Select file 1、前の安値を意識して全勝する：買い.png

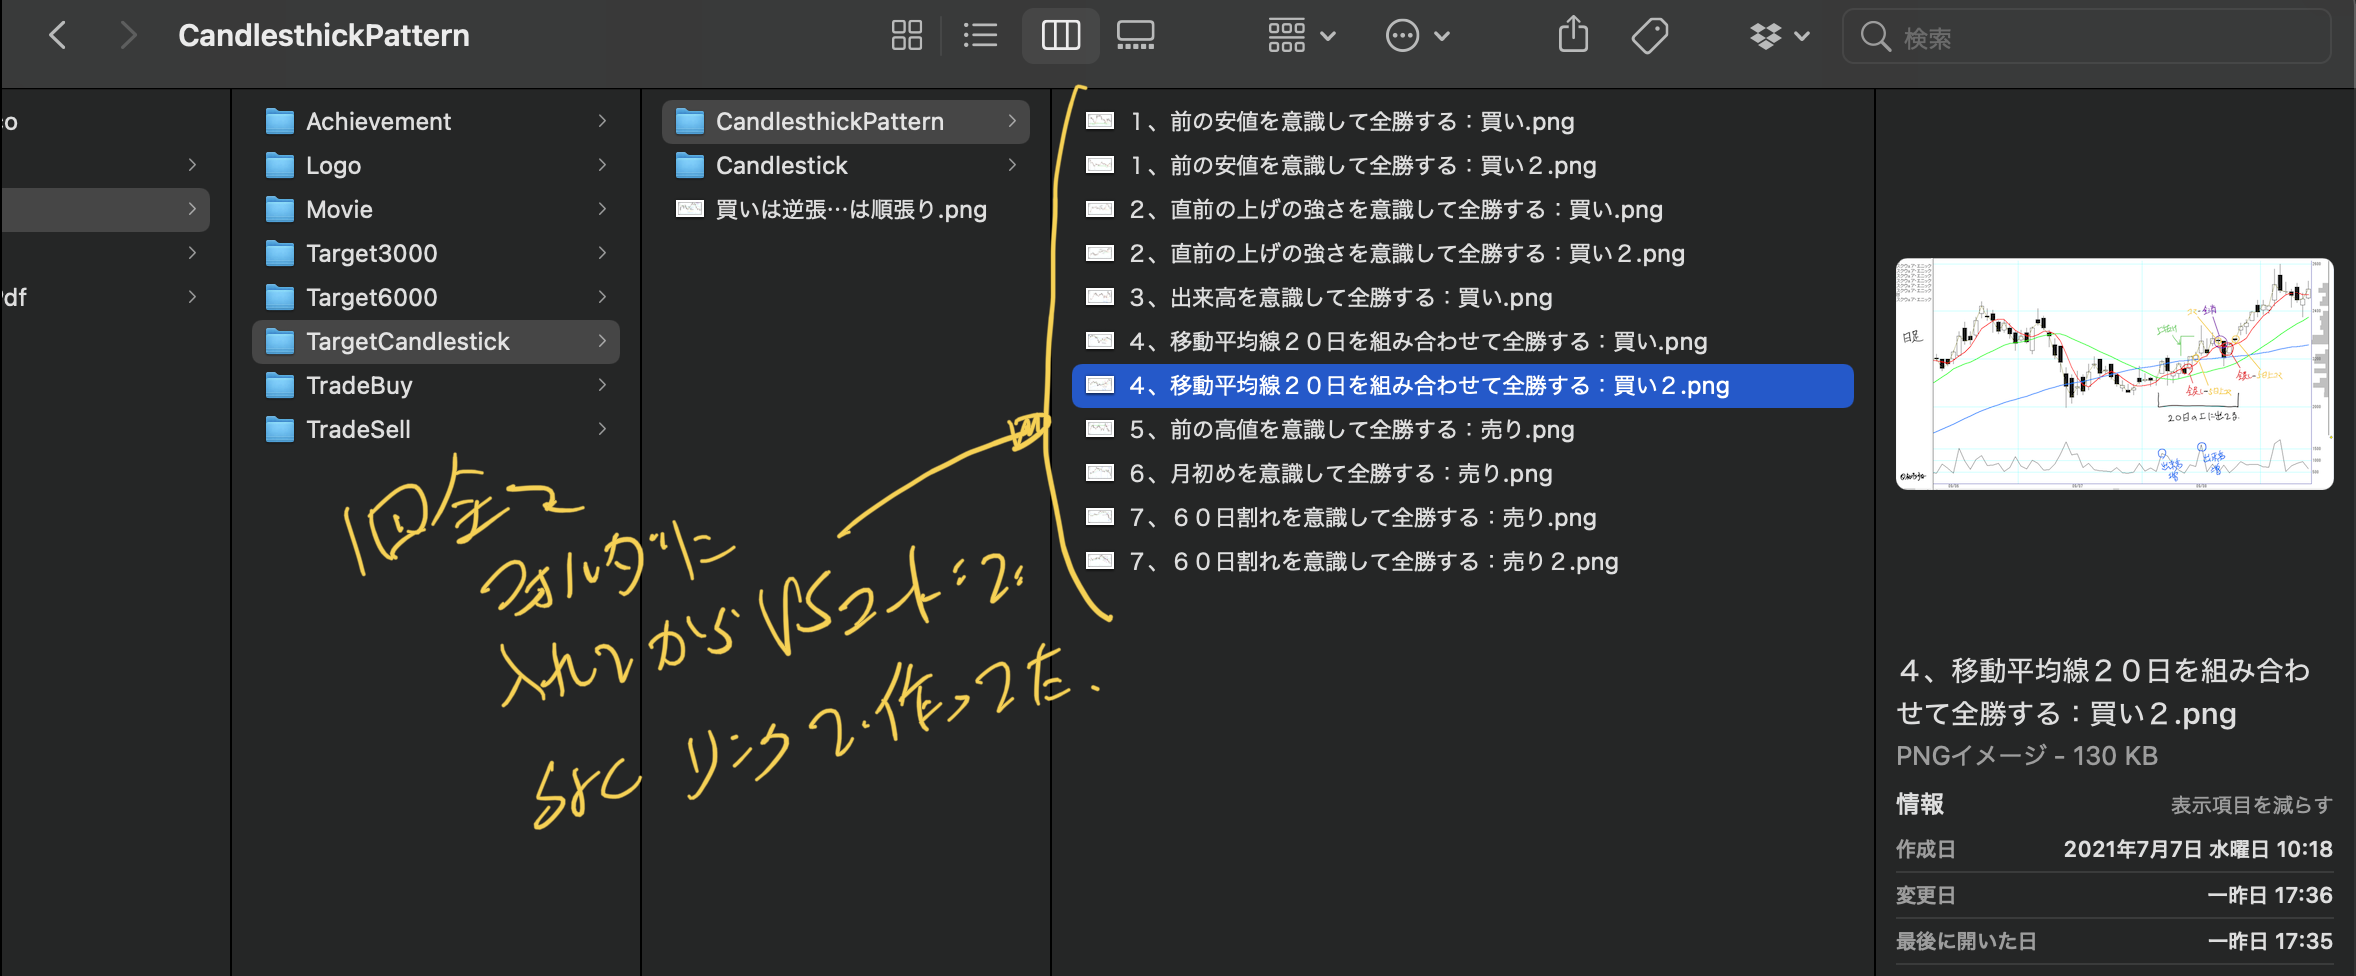click(1463, 121)
